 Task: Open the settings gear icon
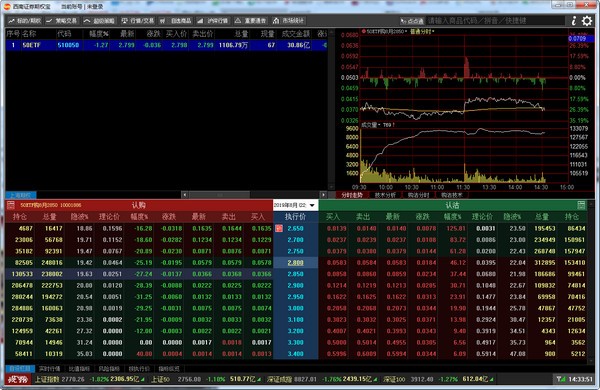point(587,21)
